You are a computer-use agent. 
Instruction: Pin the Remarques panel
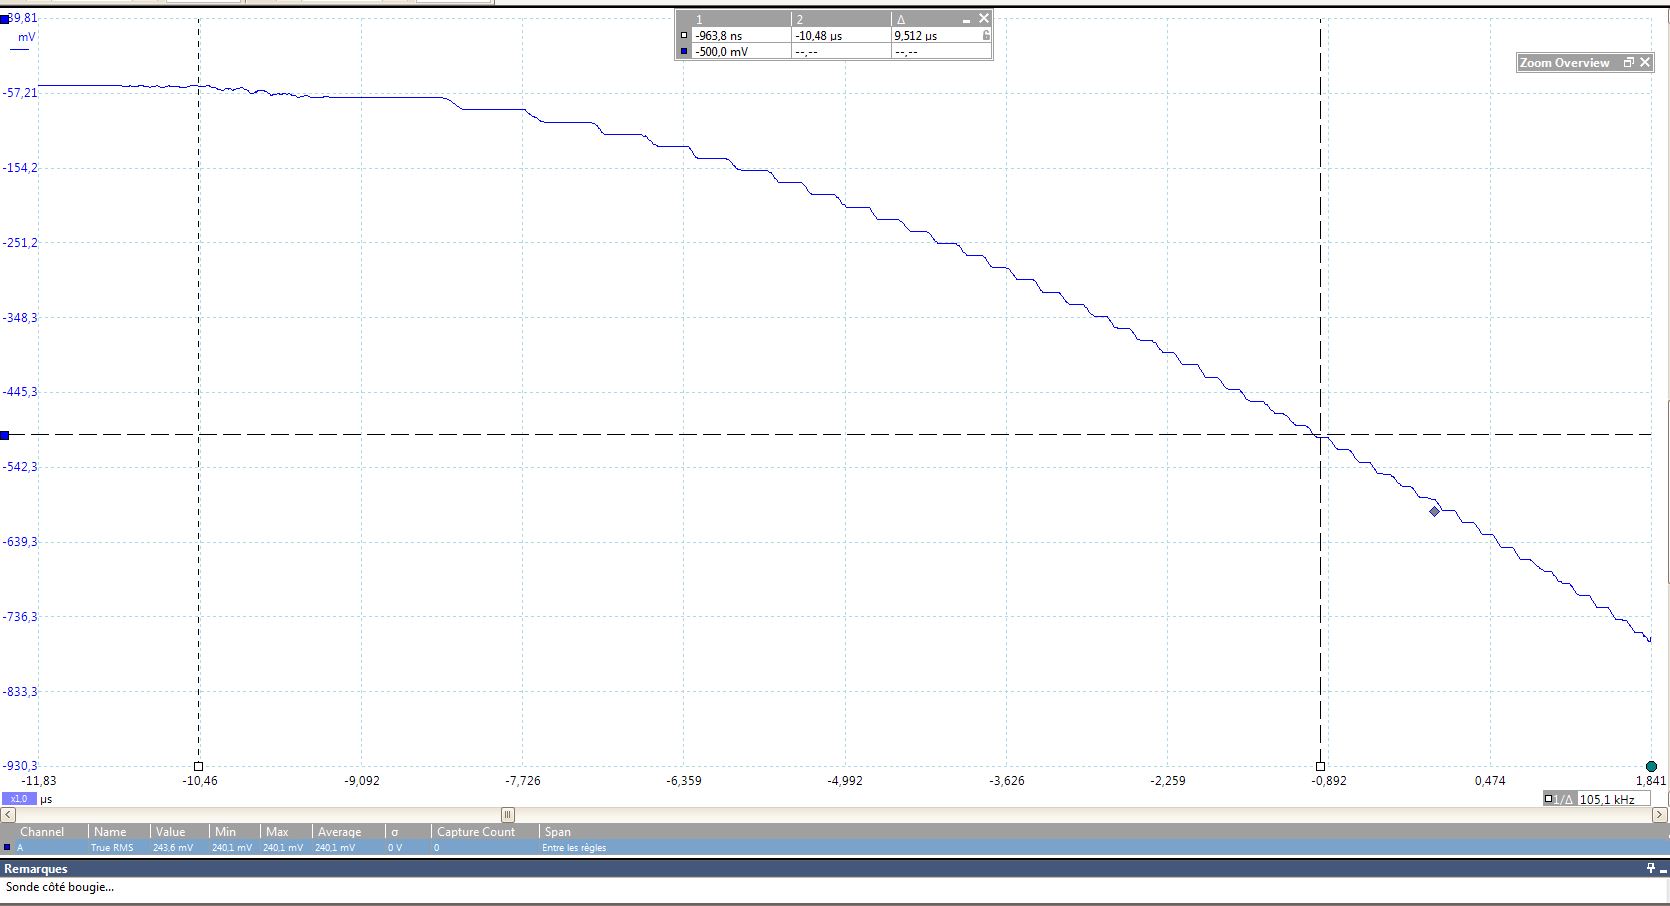point(1650,868)
